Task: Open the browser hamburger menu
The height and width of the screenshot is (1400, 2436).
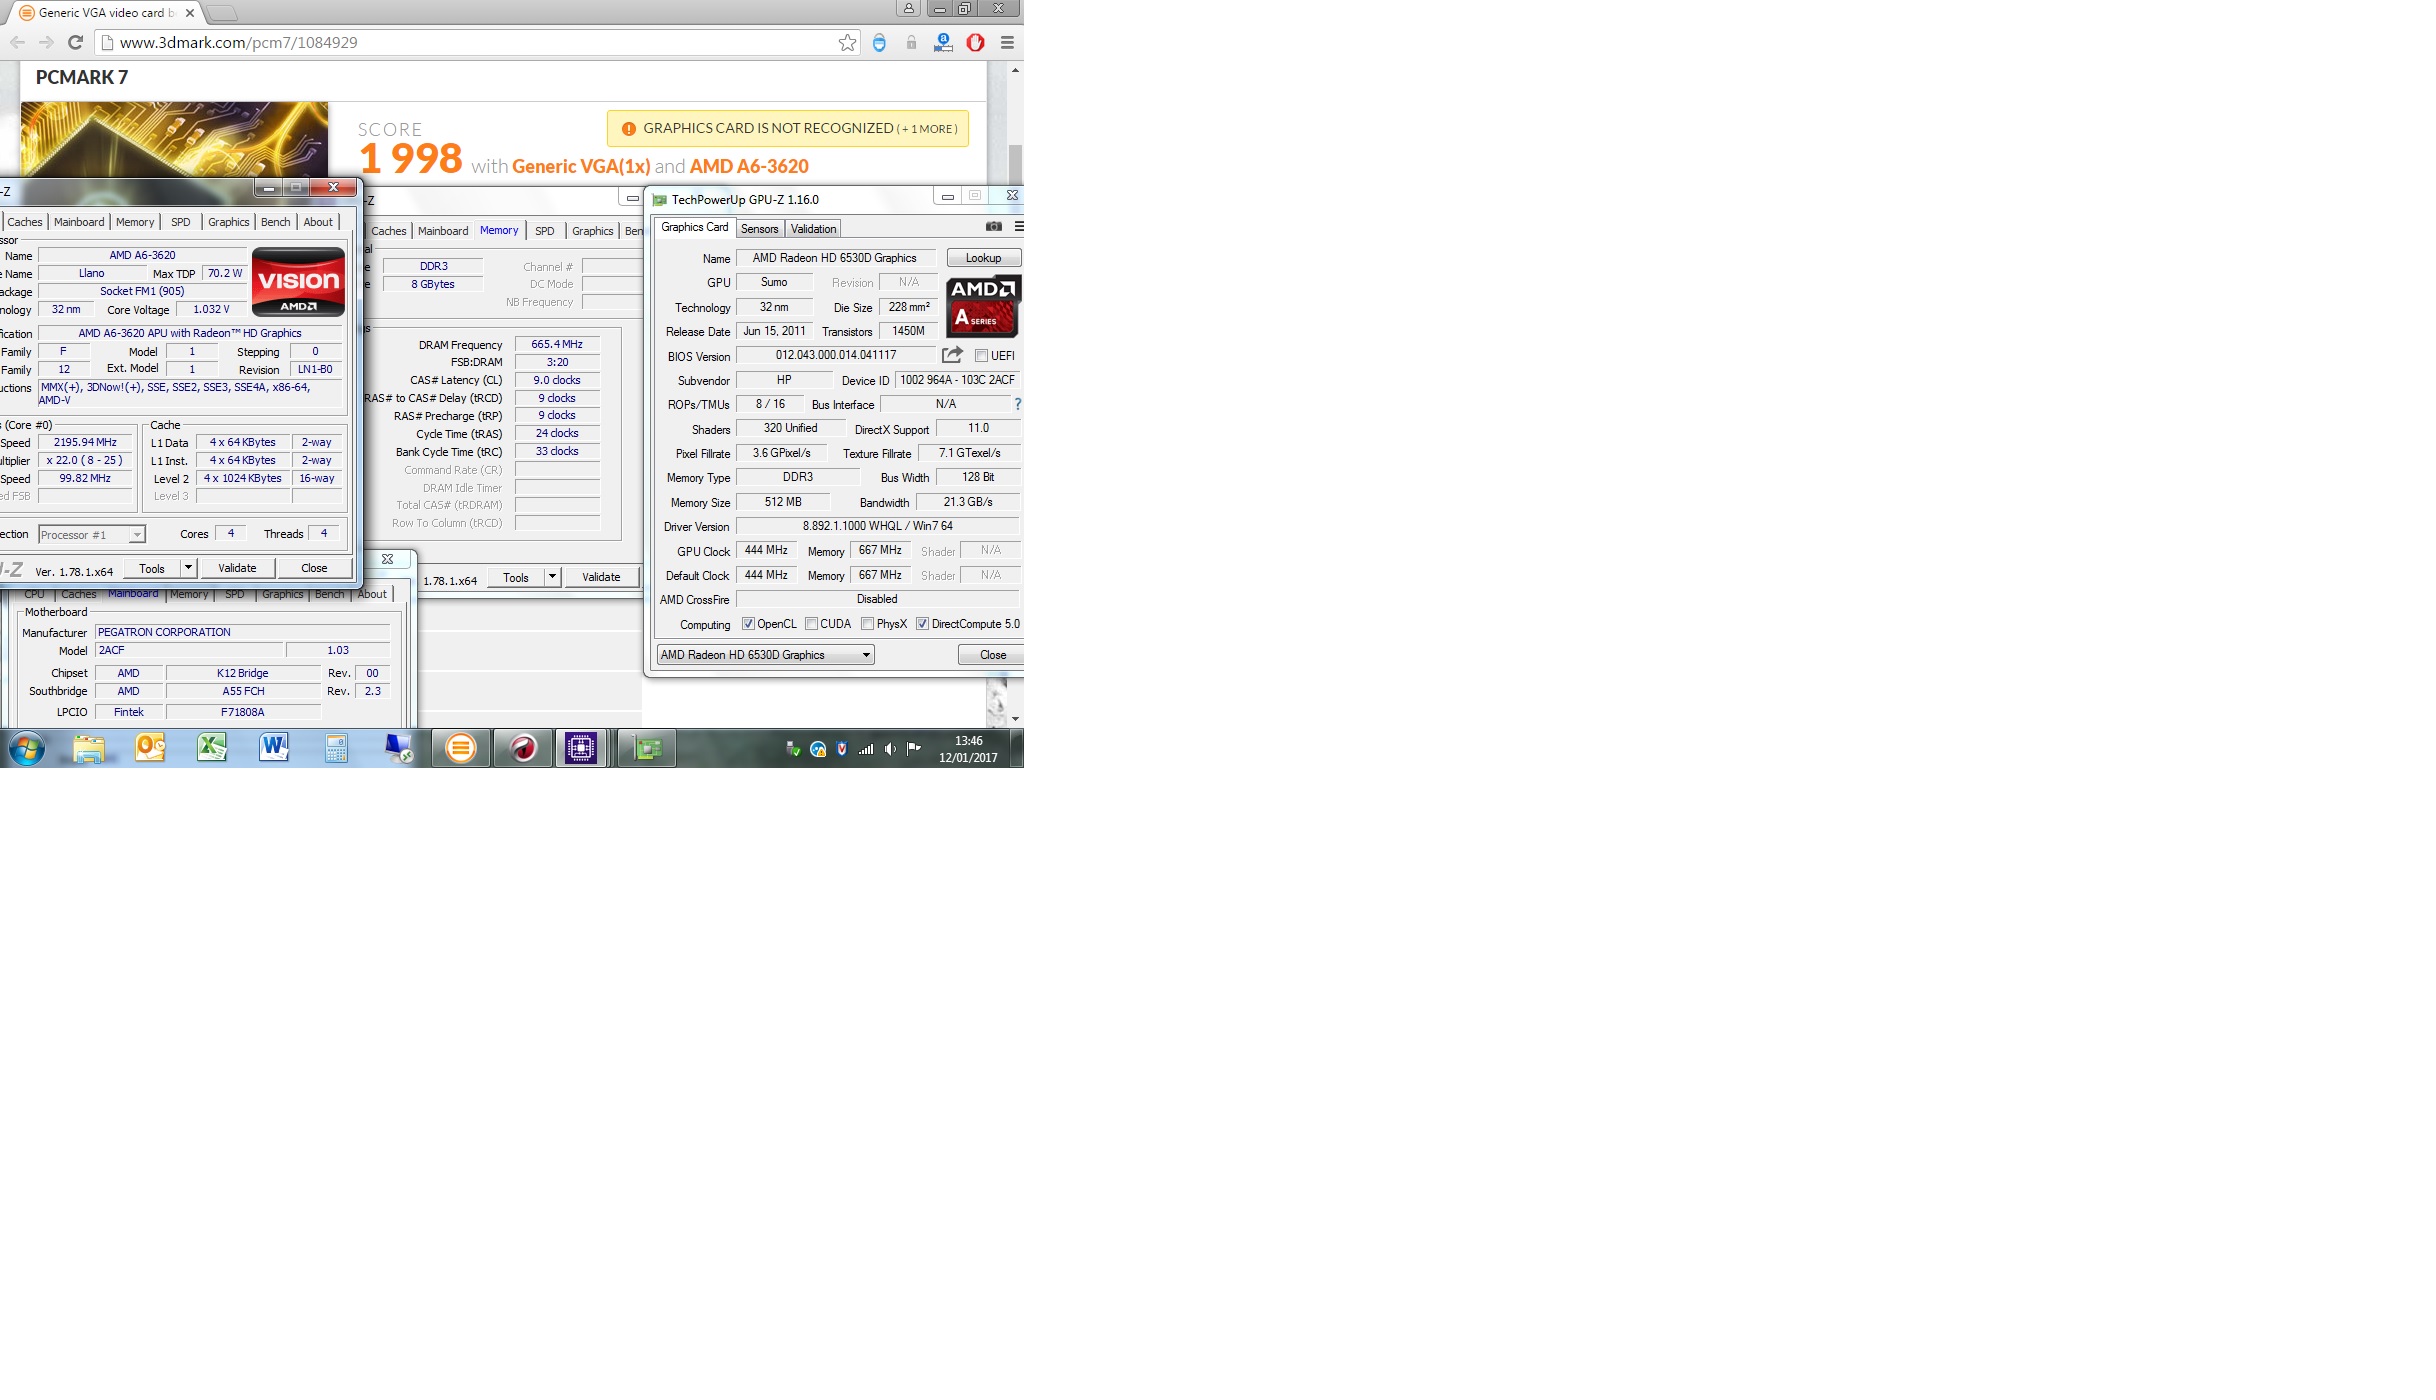Action: click(1007, 42)
